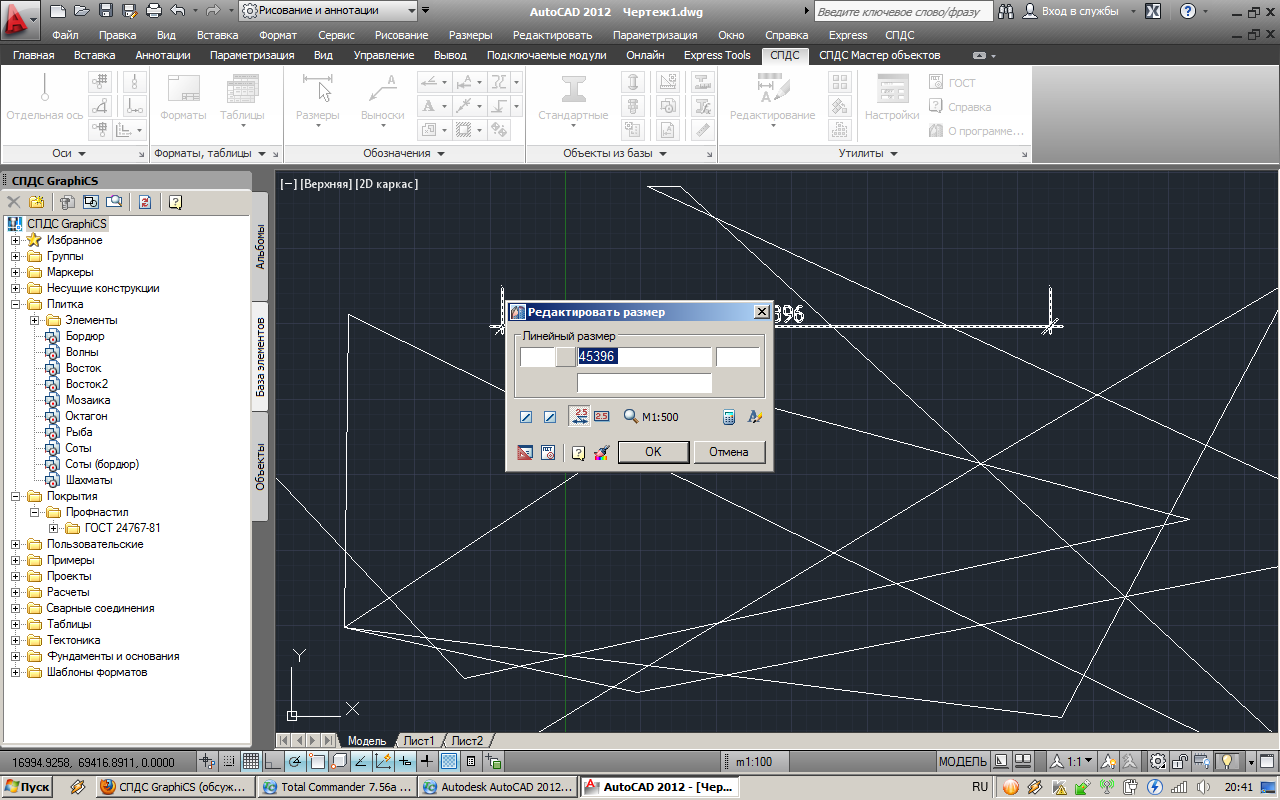Screen dimensions: 1280x800
Task: Click the magnifier scale icon beside M1:500
Action: (x=631, y=416)
